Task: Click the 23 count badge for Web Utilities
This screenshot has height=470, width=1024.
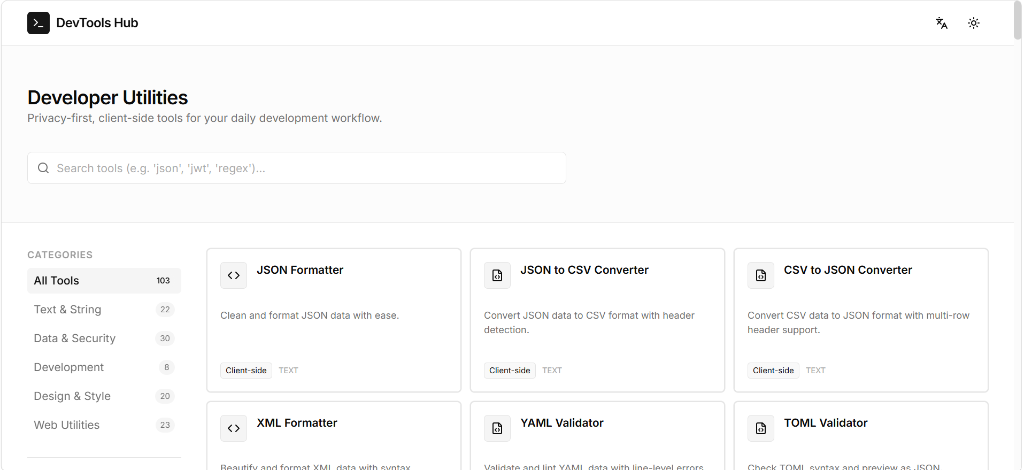Action: coord(165,425)
